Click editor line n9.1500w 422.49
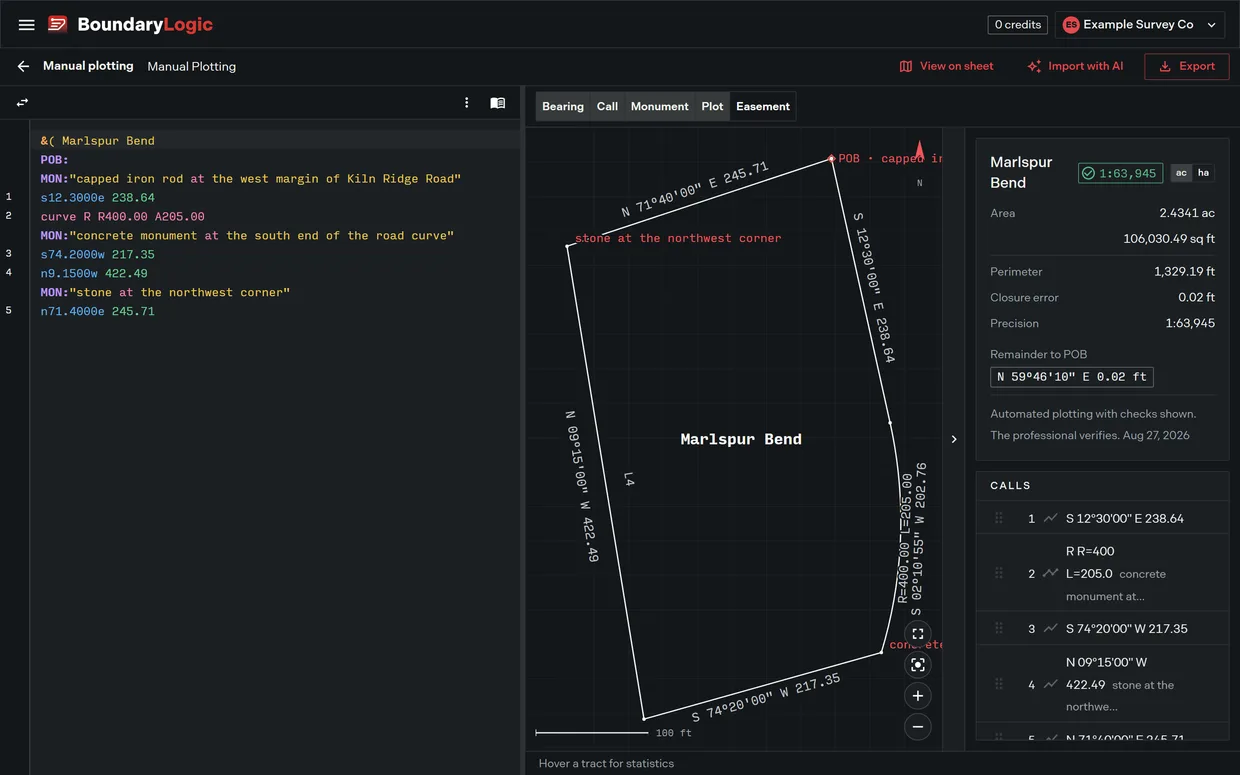 94,273
